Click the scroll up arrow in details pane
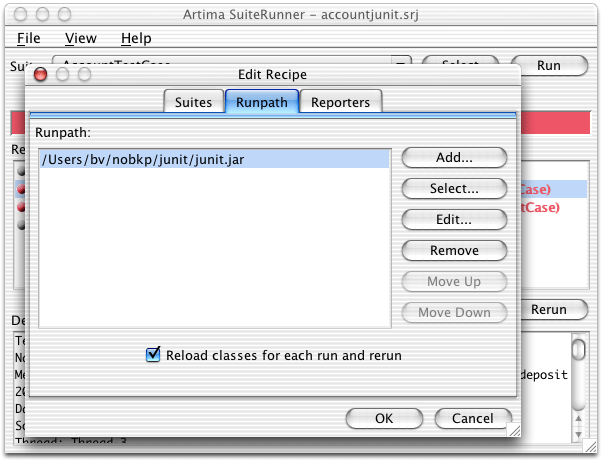The image size is (605, 462). [x=578, y=418]
